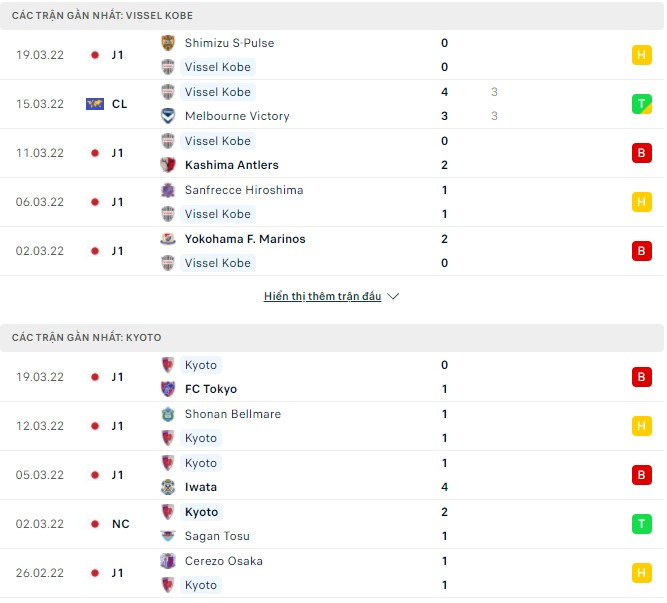Click yellow H badge for Shimizu S-Pulse match

641,55
